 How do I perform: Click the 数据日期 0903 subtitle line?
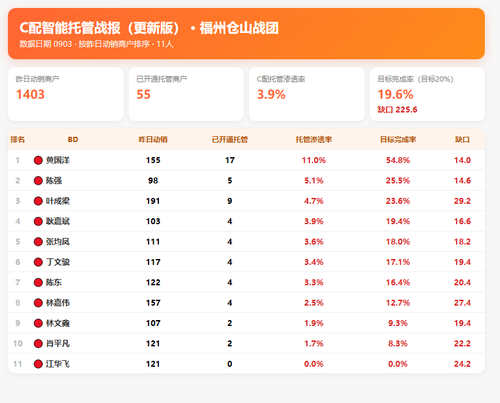tap(96, 44)
